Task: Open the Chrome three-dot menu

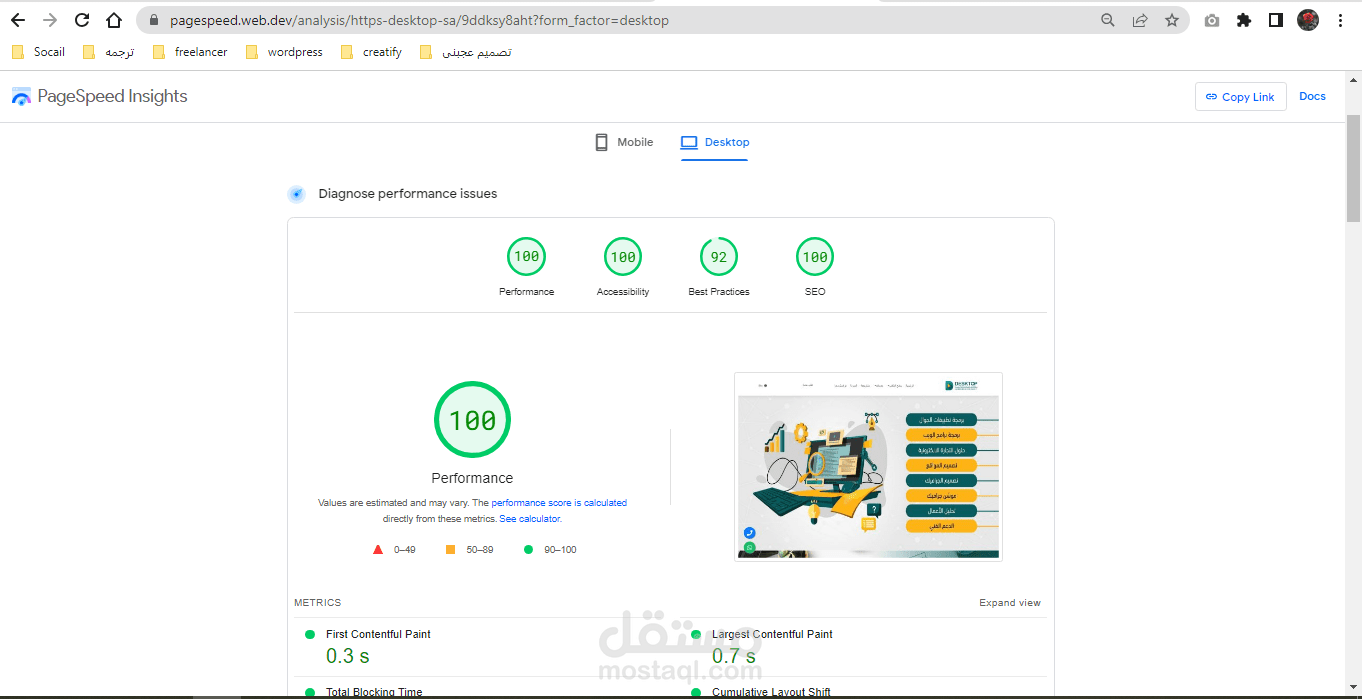Action: [x=1340, y=20]
